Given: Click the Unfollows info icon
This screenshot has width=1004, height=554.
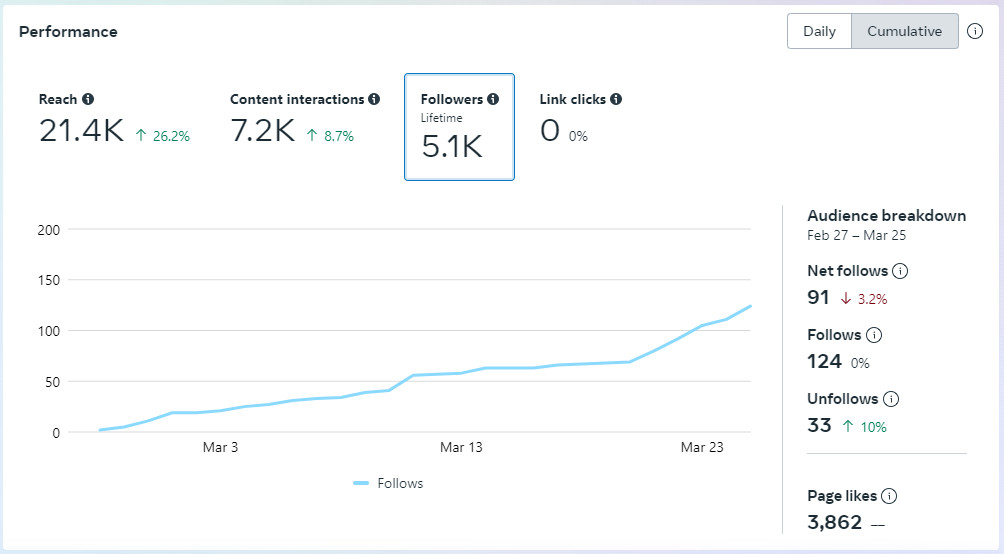Looking at the screenshot, I should coord(891,399).
